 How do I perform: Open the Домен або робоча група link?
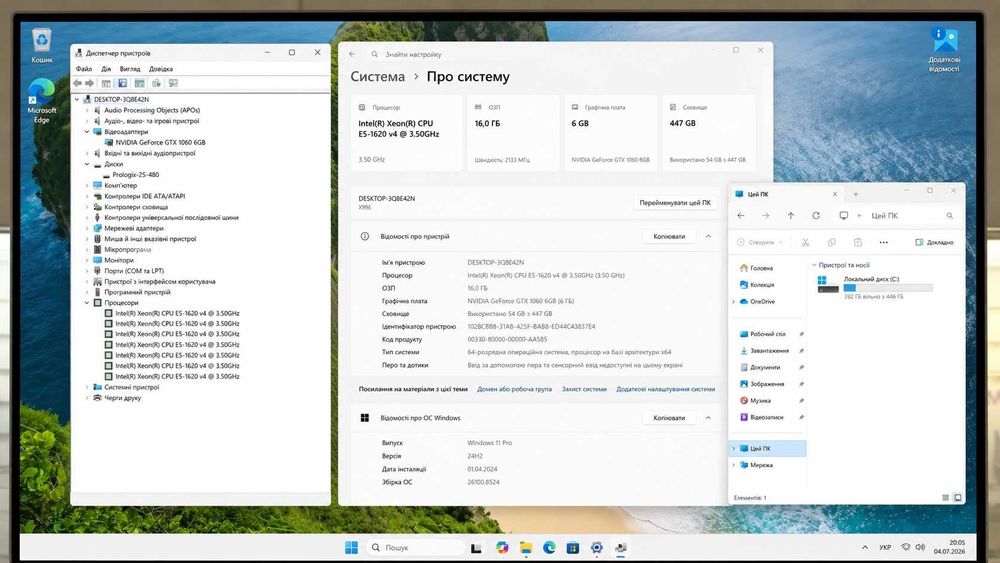pyautogui.click(x=514, y=389)
